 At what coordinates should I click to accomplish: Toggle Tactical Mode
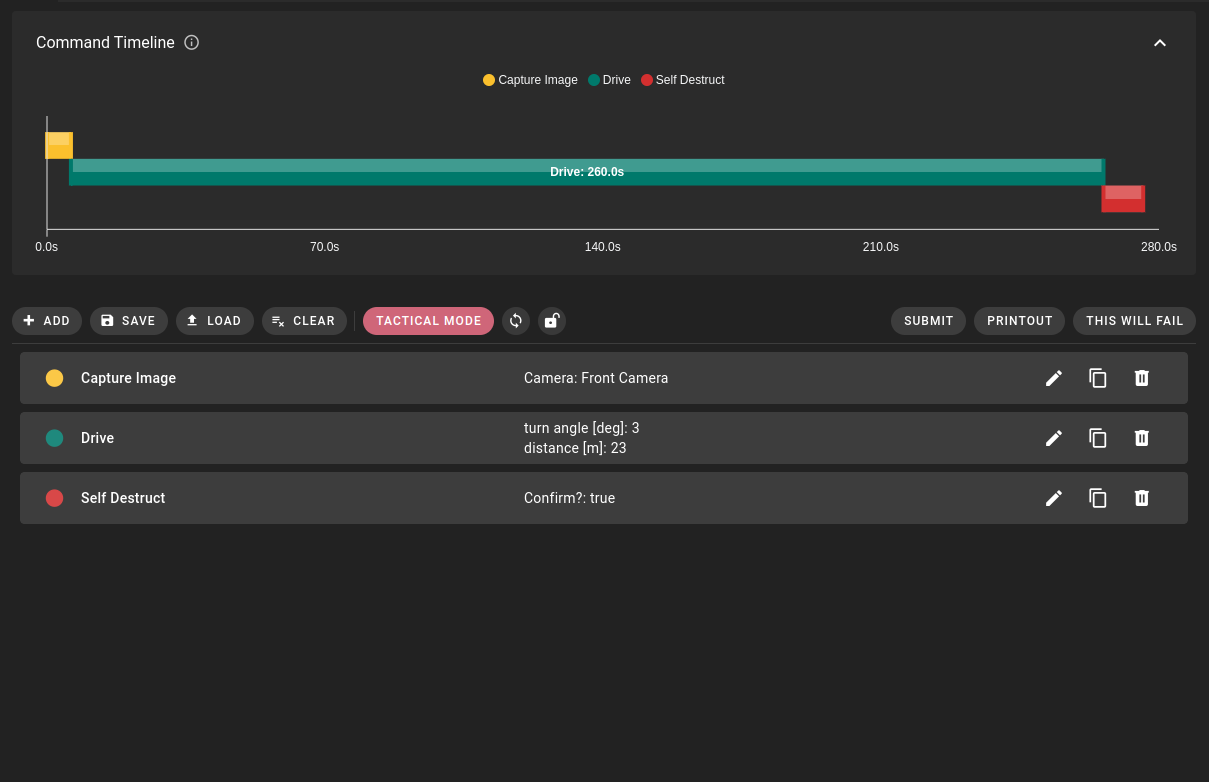(x=428, y=321)
